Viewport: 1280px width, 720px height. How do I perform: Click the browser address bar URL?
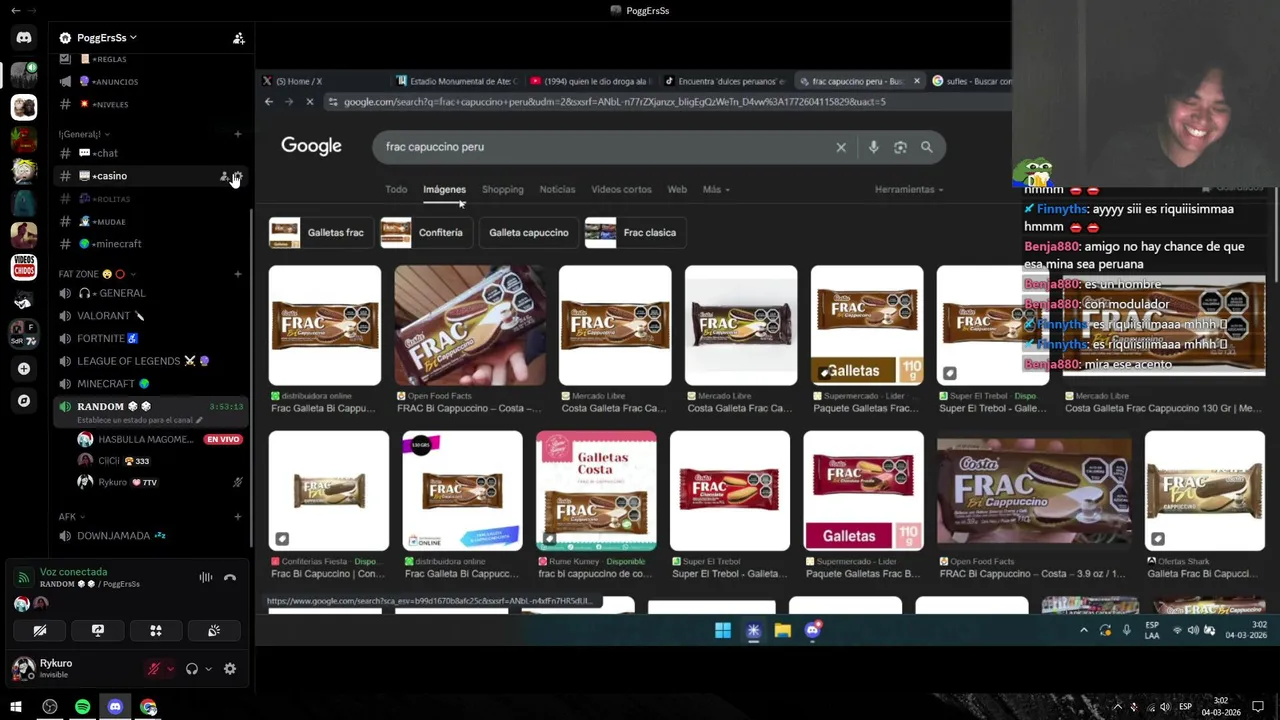[614, 102]
